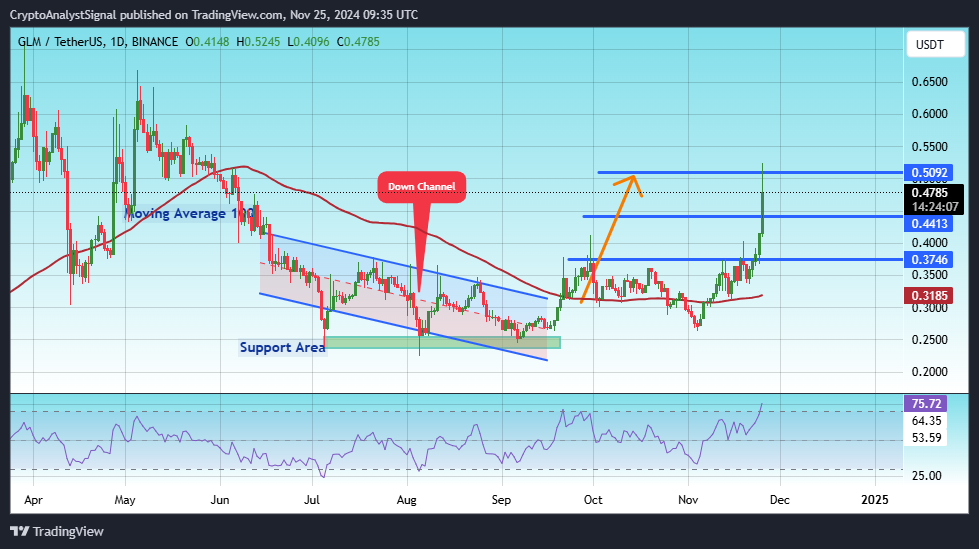
Task: Click the RSI 64.35 level label
Action: [927, 421]
